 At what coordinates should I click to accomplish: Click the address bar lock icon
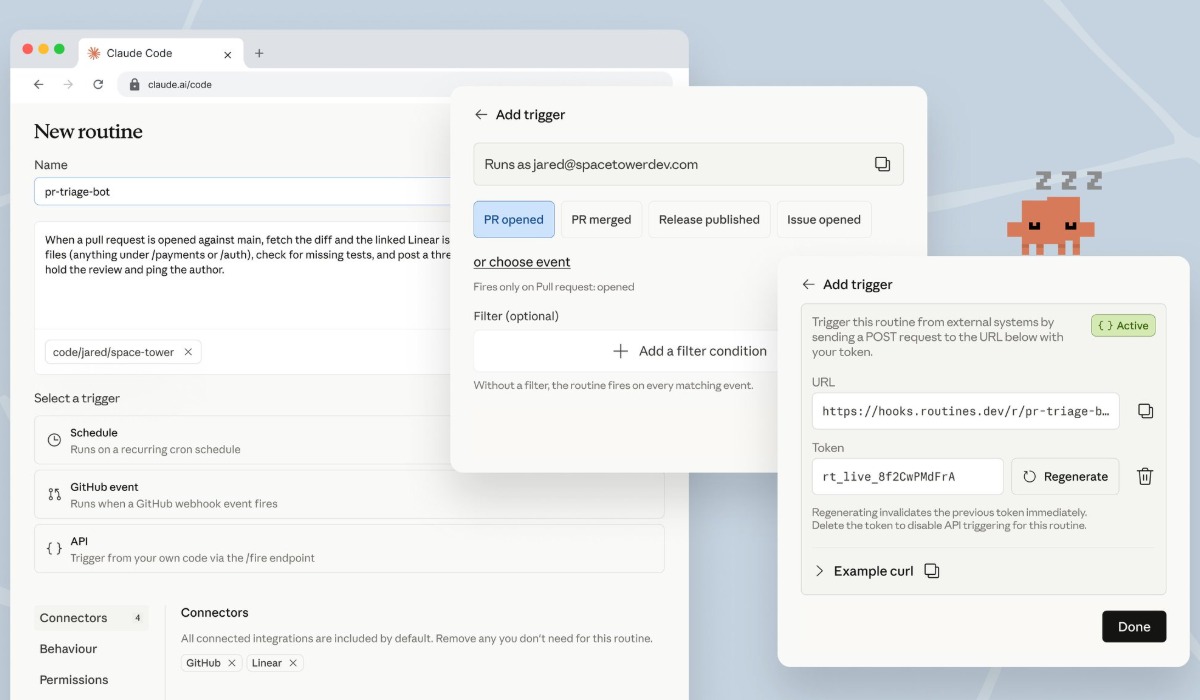[135, 84]
